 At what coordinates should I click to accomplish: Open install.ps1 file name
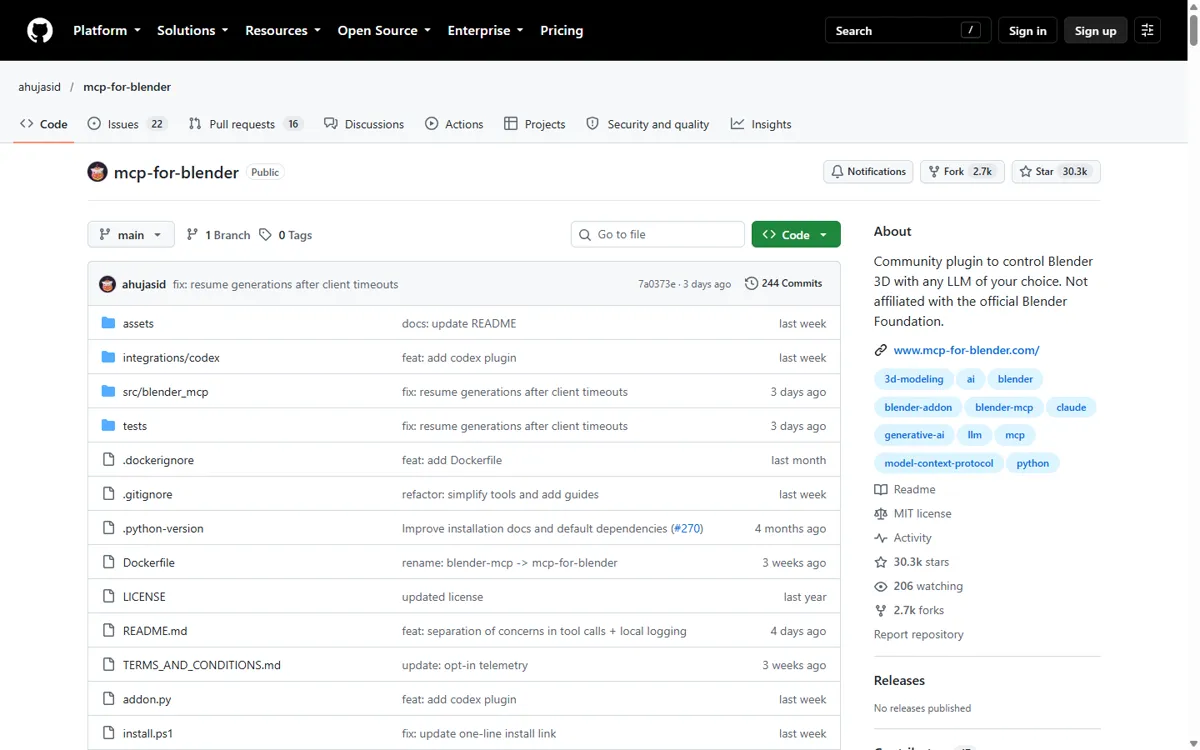click(x=148, y=733)
